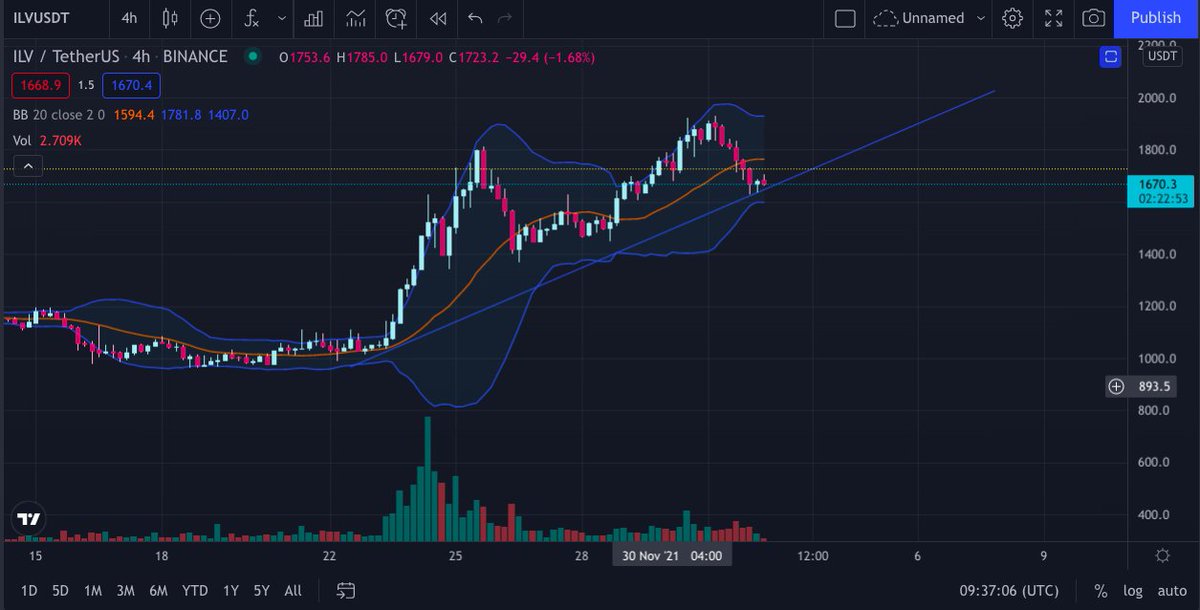1200x610 pixels.
Task: Collapse the indicator legend with the chevron
Action: click(27, 165)
